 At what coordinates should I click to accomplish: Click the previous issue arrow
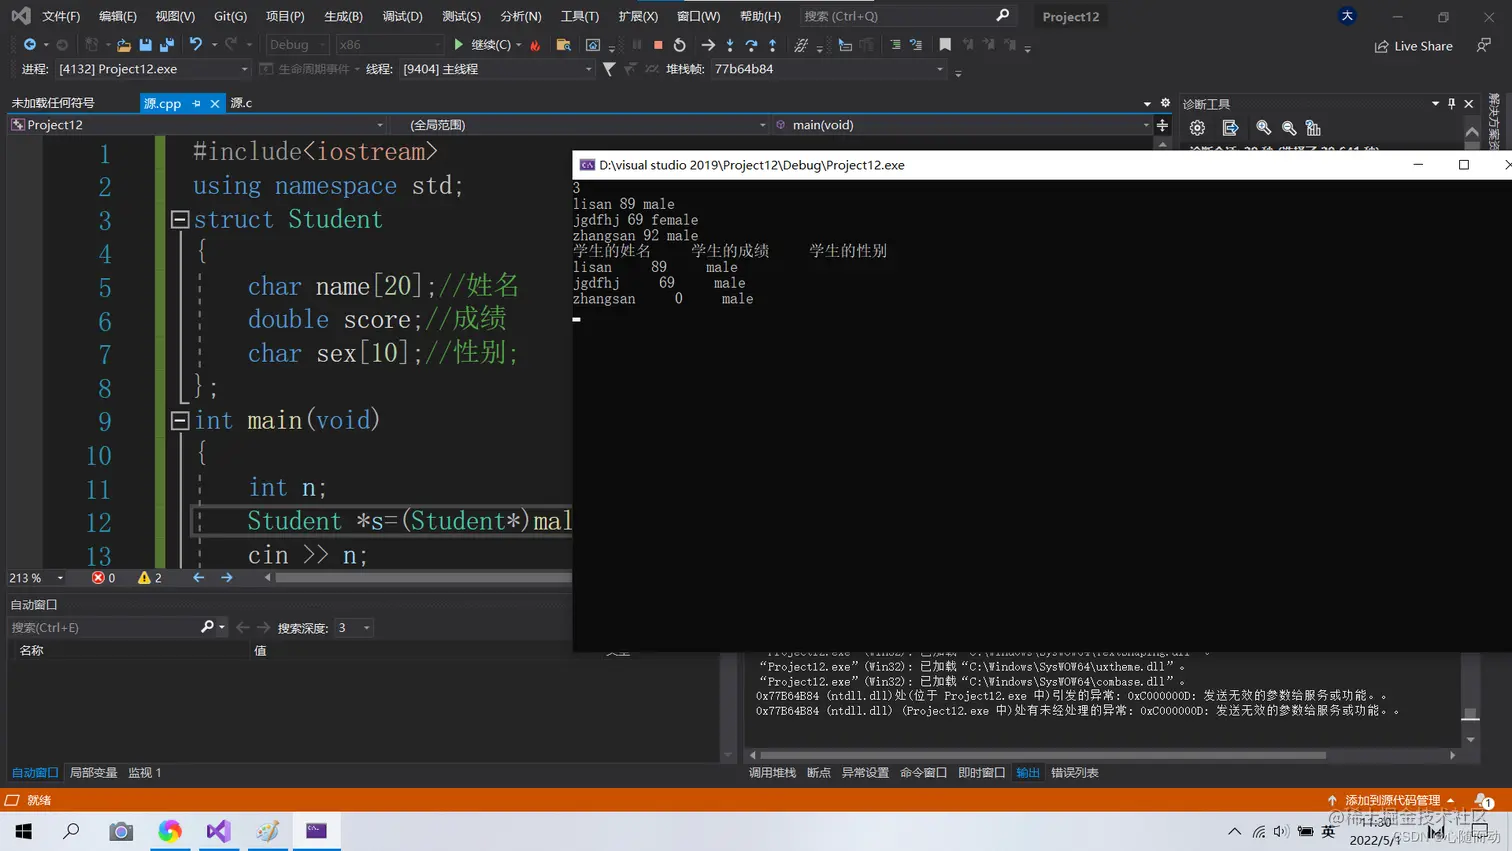click(x=198, y=578)
